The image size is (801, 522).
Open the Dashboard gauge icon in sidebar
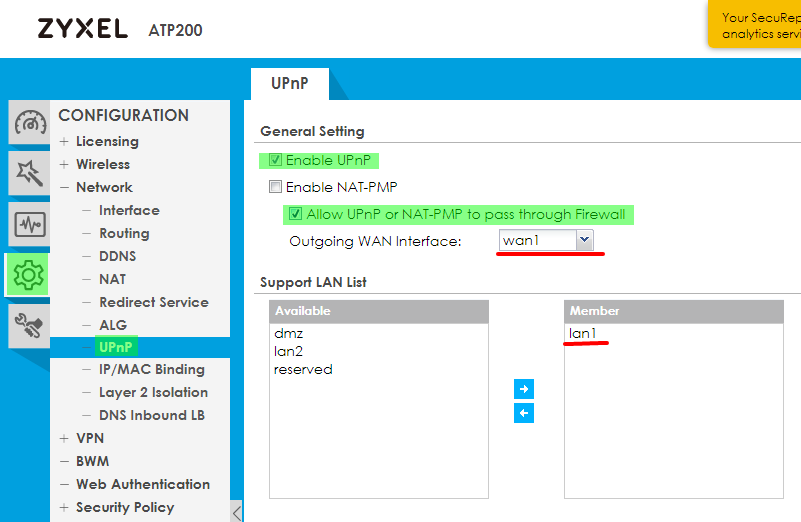click(x=29, y=124)
